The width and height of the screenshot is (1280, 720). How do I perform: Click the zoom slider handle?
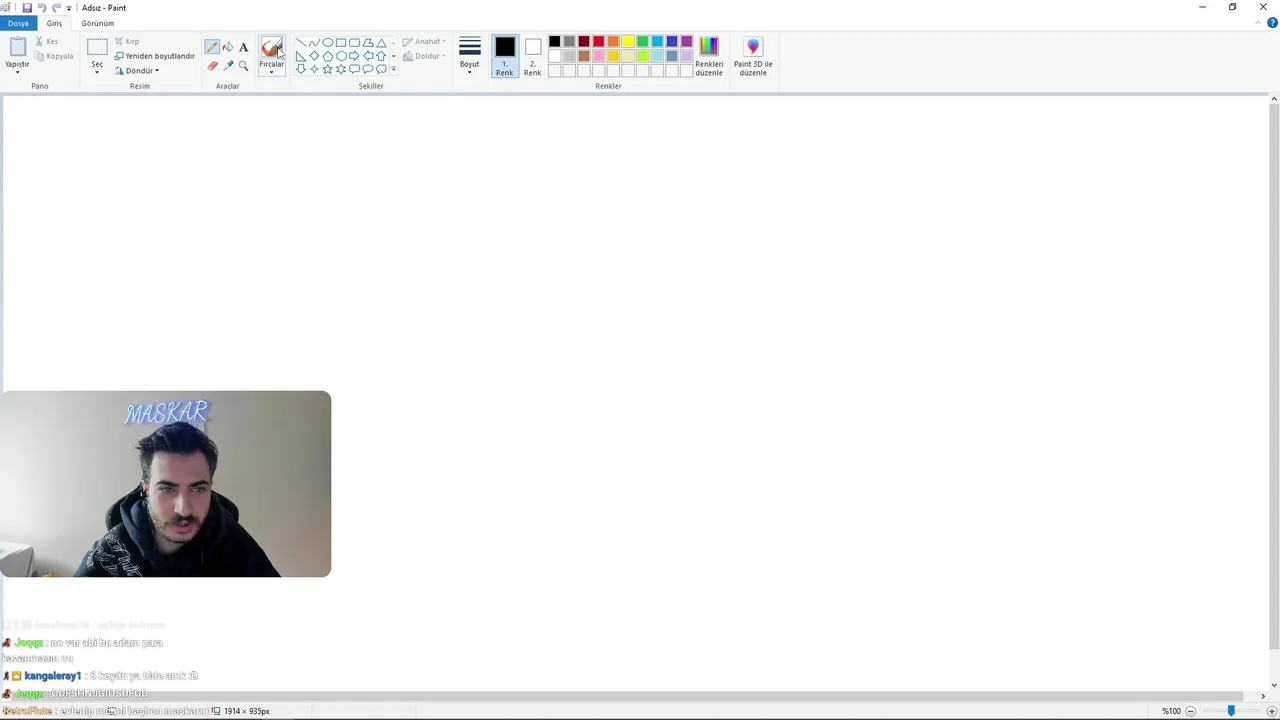(1231, 711)
